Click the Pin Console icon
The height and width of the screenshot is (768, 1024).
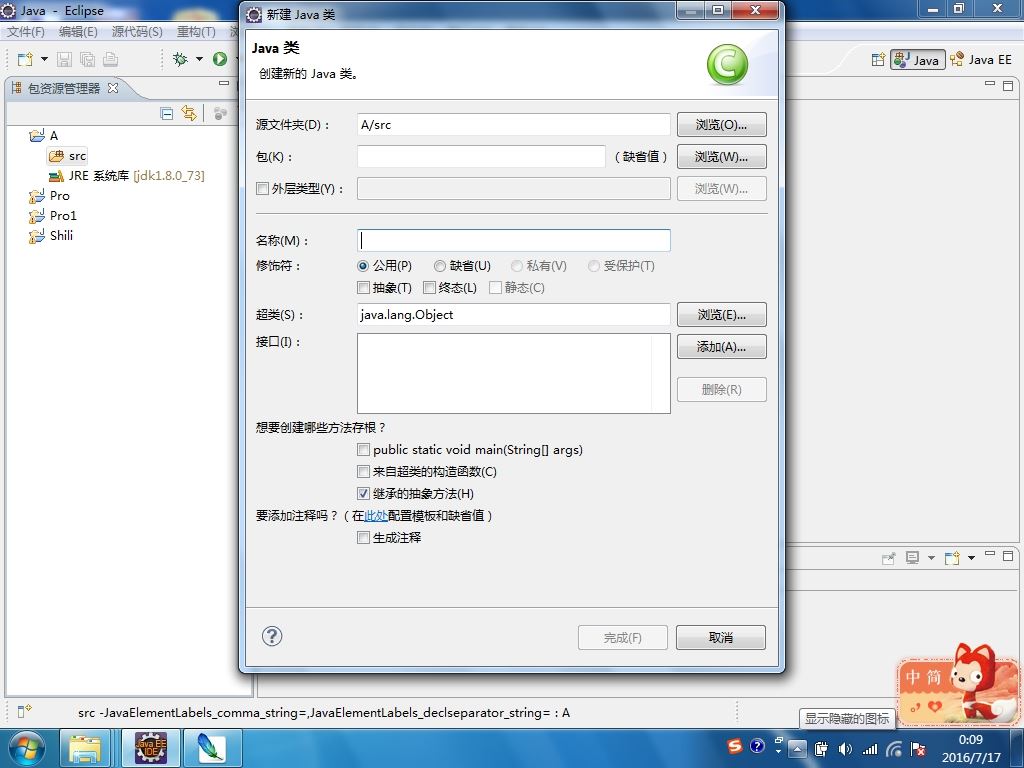coord(888,558)
